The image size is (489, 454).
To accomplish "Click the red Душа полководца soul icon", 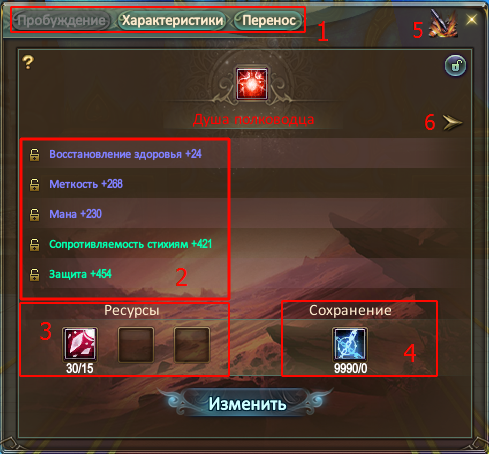I will click(252, 84).
